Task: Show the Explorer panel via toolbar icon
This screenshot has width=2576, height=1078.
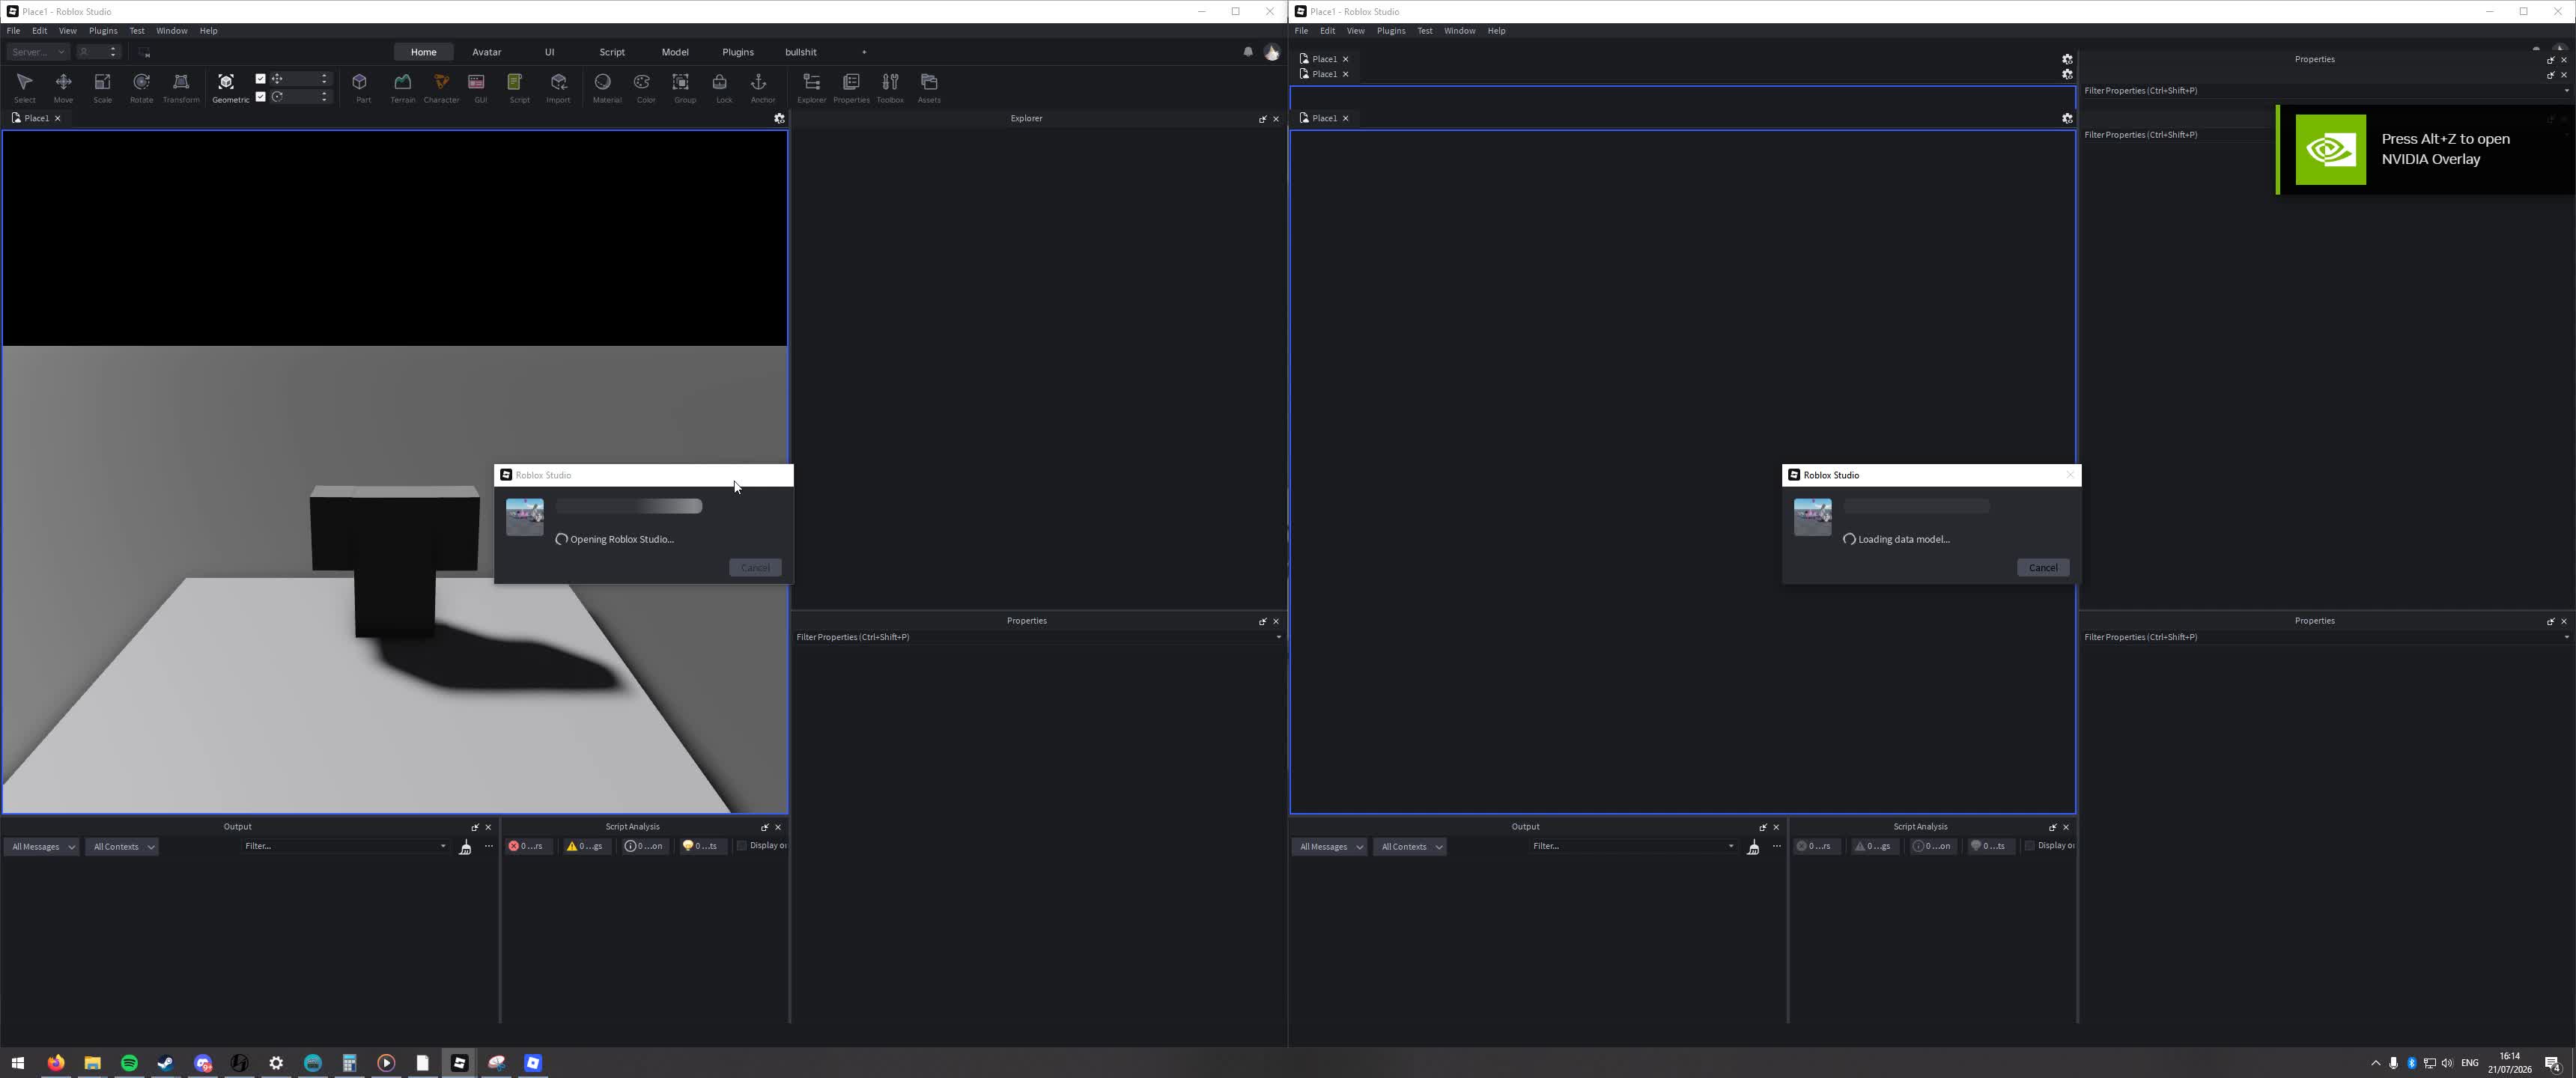Action: pyautogui.click(x=811, y=87)
